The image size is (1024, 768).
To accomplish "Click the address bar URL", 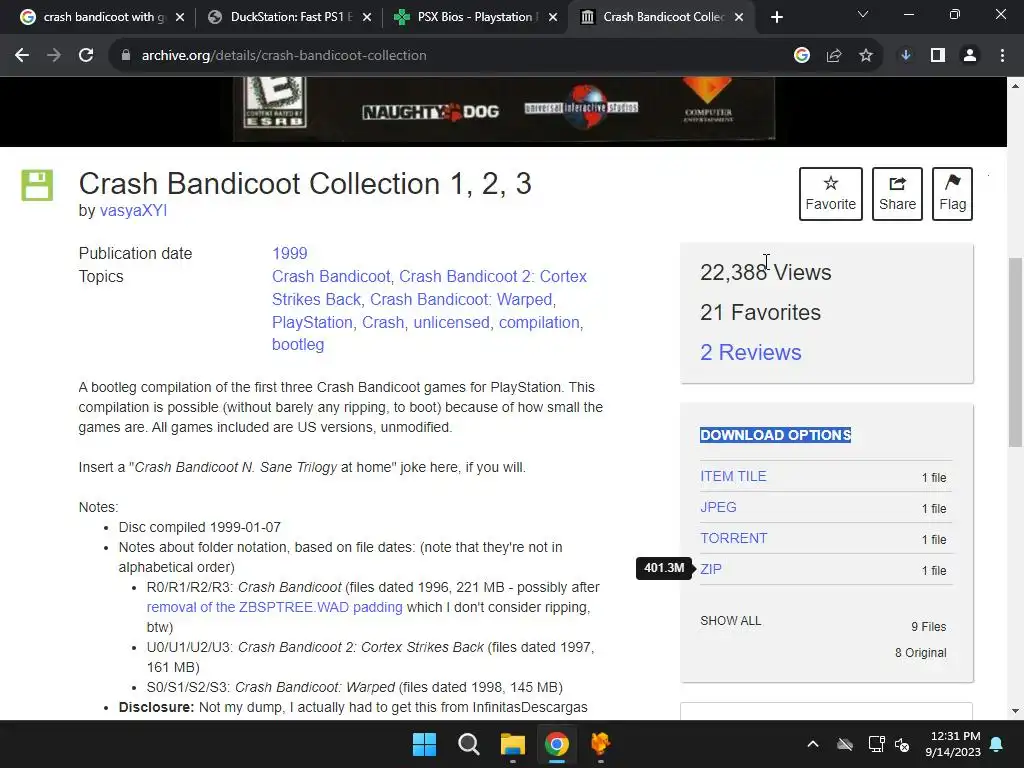I will coord(284,56).
